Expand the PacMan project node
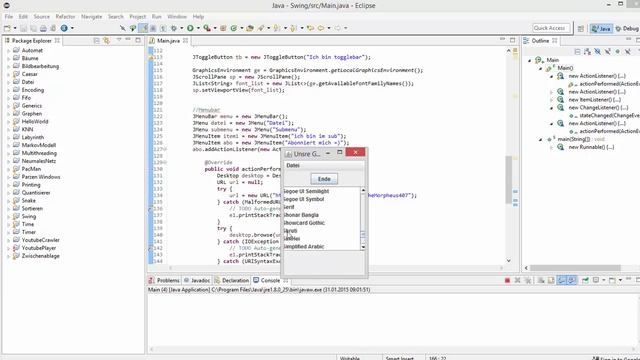 pos(8,169)
